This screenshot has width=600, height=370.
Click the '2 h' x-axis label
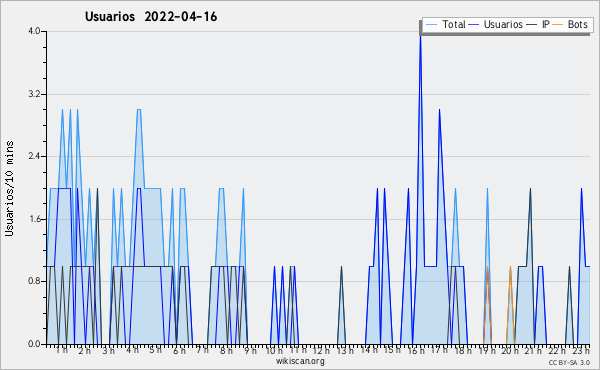coord(85,350)
